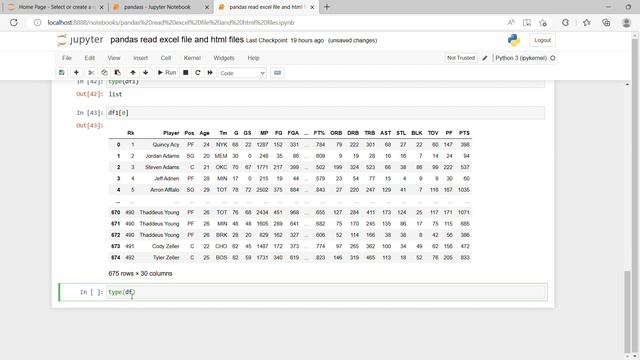This screenshot has width=640, height=360.
Task: Click the 675 rows × 30 columns text
Action: click(x=140, y=273)
